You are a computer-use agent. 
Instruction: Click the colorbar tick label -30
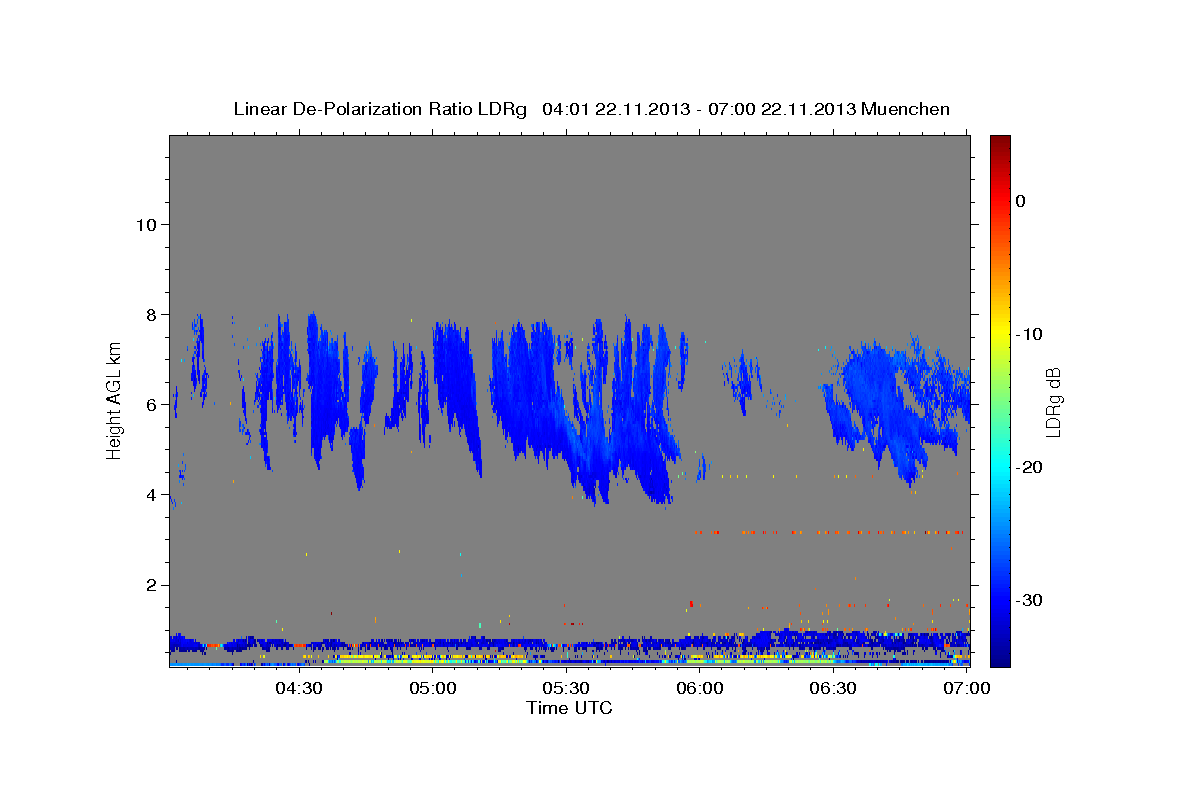coord(1030,600)
